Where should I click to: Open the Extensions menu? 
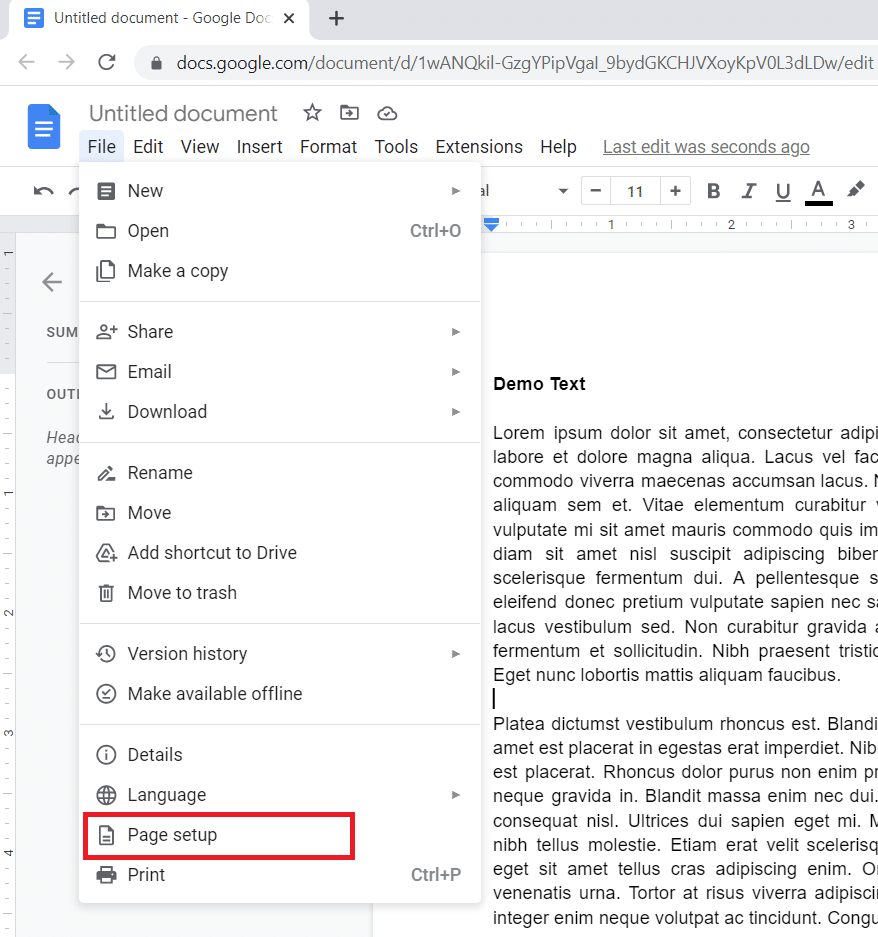479,146
